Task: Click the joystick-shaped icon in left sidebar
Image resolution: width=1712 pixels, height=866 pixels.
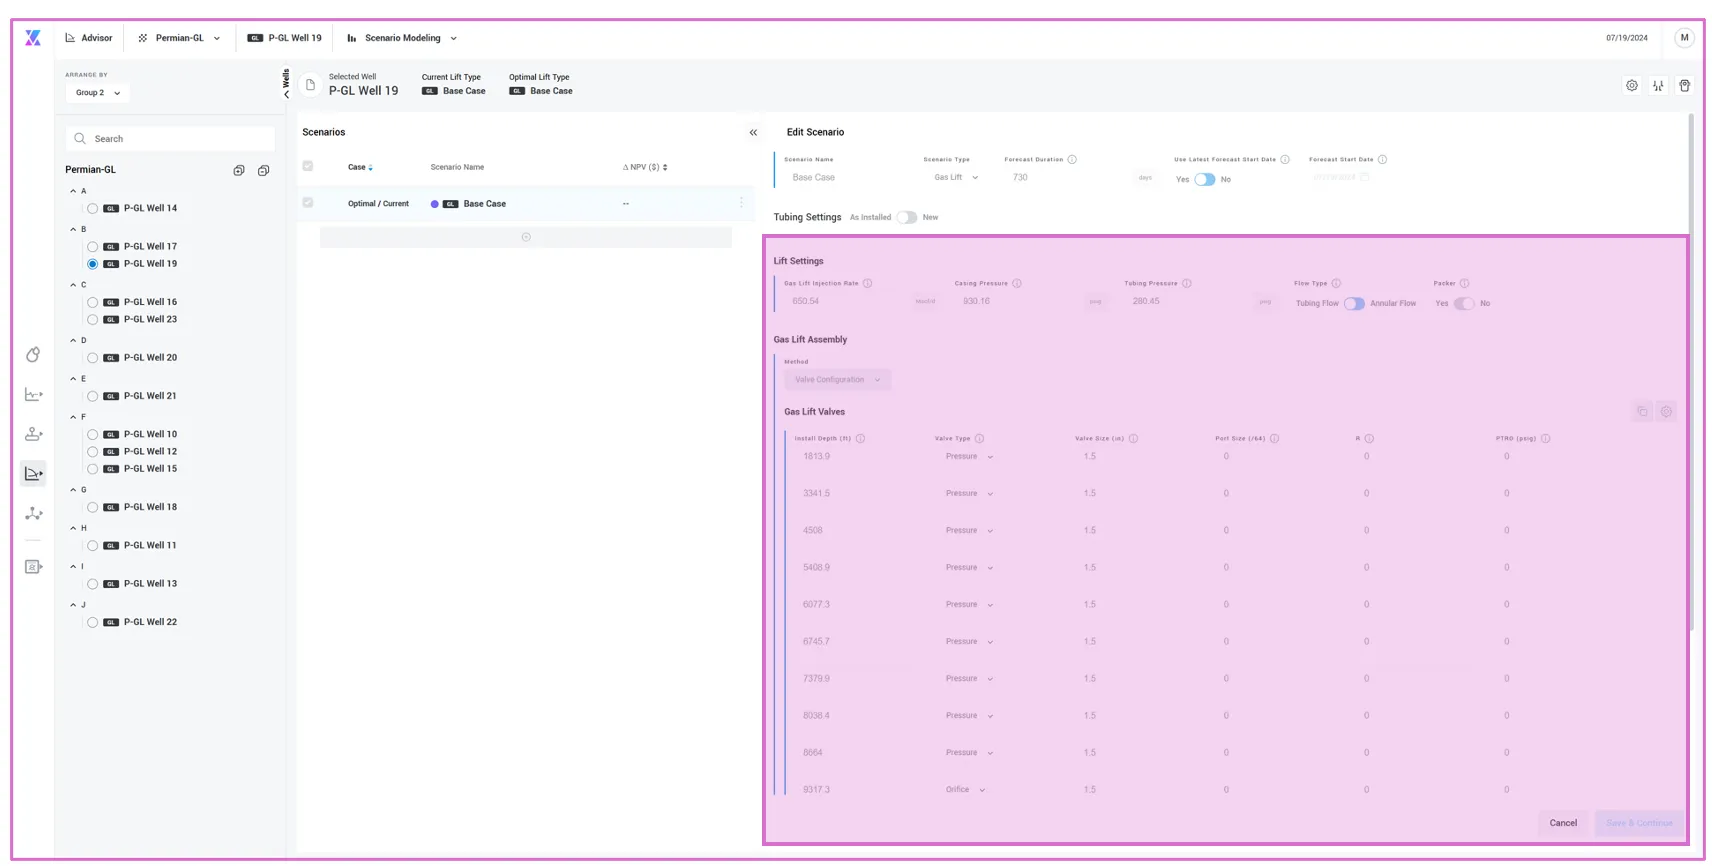Action: point(33,434)
